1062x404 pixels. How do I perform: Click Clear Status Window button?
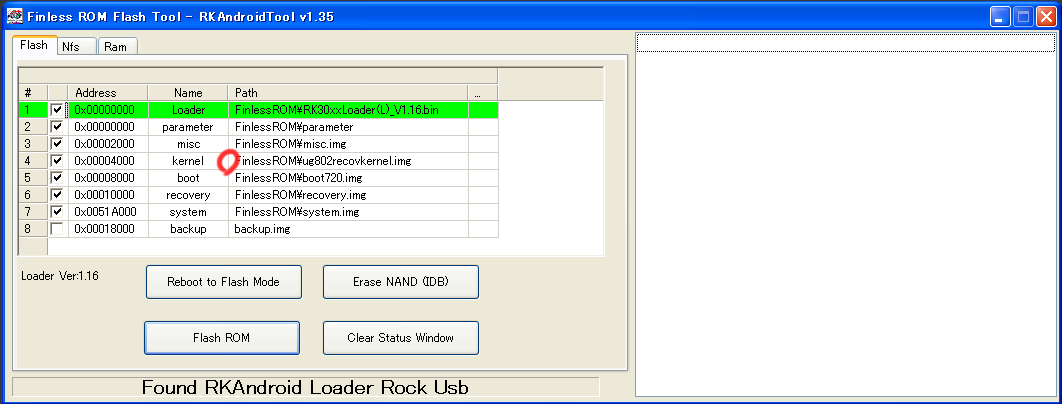click(401, 338)
